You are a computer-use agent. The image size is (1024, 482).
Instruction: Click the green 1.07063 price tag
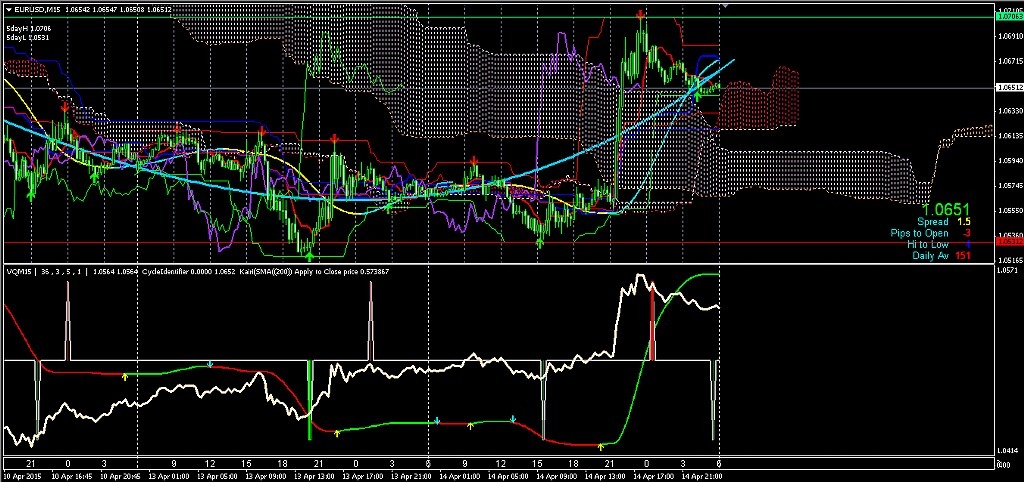pos(1008,17)
